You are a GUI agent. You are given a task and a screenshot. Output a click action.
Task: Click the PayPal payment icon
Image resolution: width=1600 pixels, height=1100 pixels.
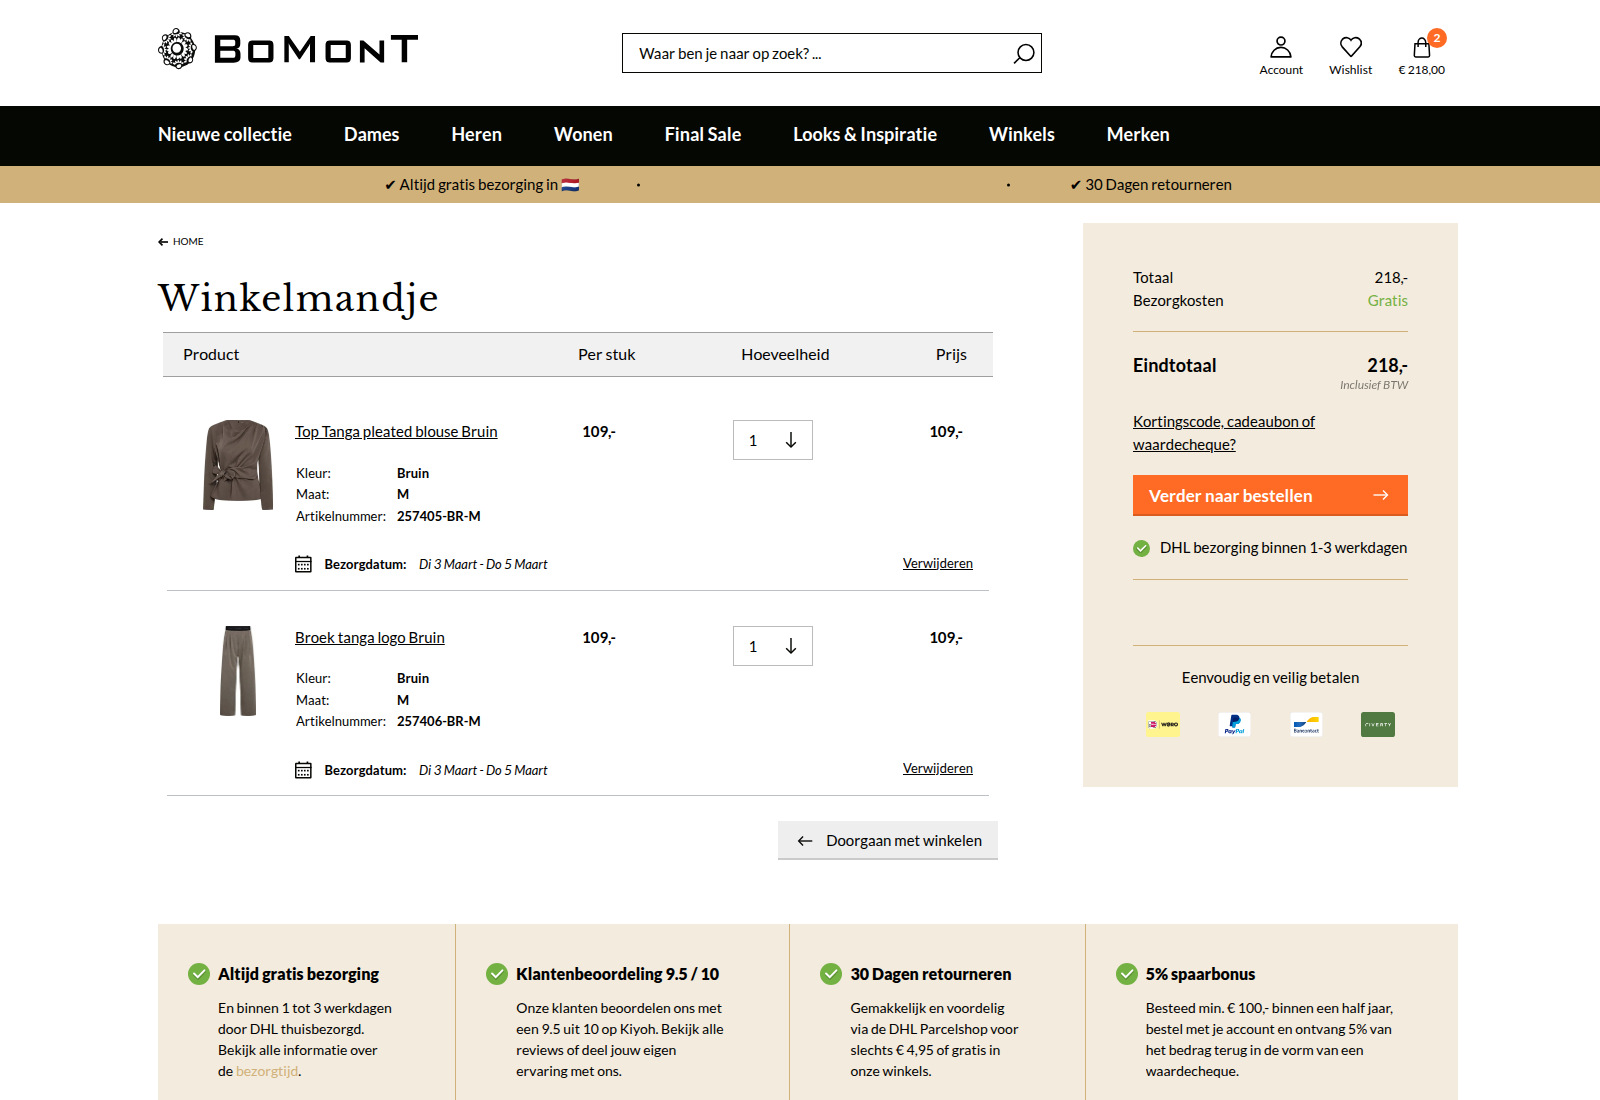[1234, 724]
